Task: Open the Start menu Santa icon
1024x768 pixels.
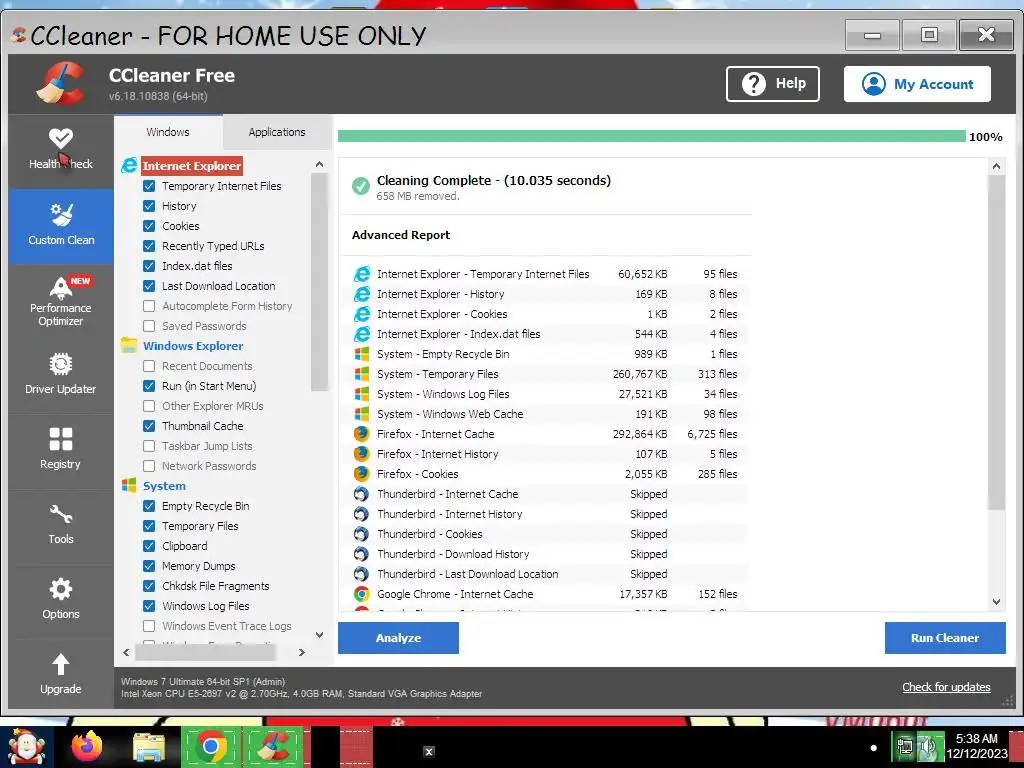Action: pyautogui.click(x=25, y=747)
